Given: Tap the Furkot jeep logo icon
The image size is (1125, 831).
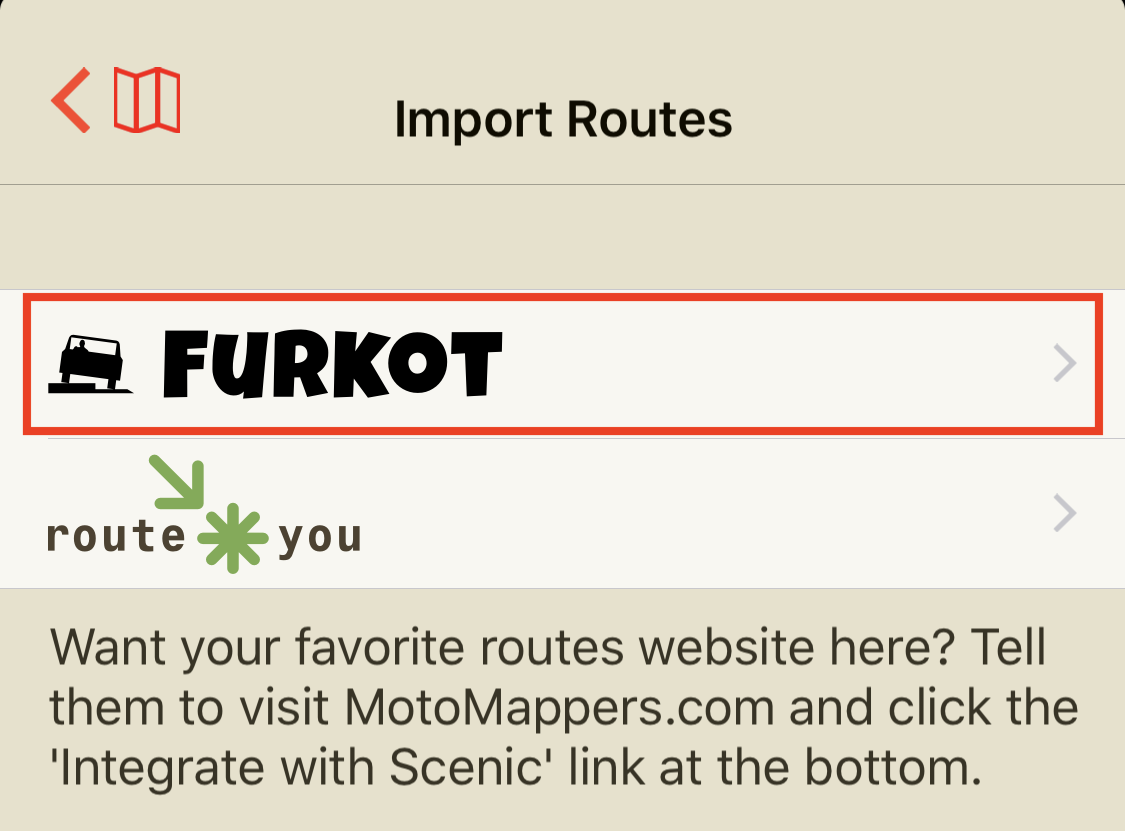Looking at the screenshot, I should pyautogui.click(x=90, y=364).
